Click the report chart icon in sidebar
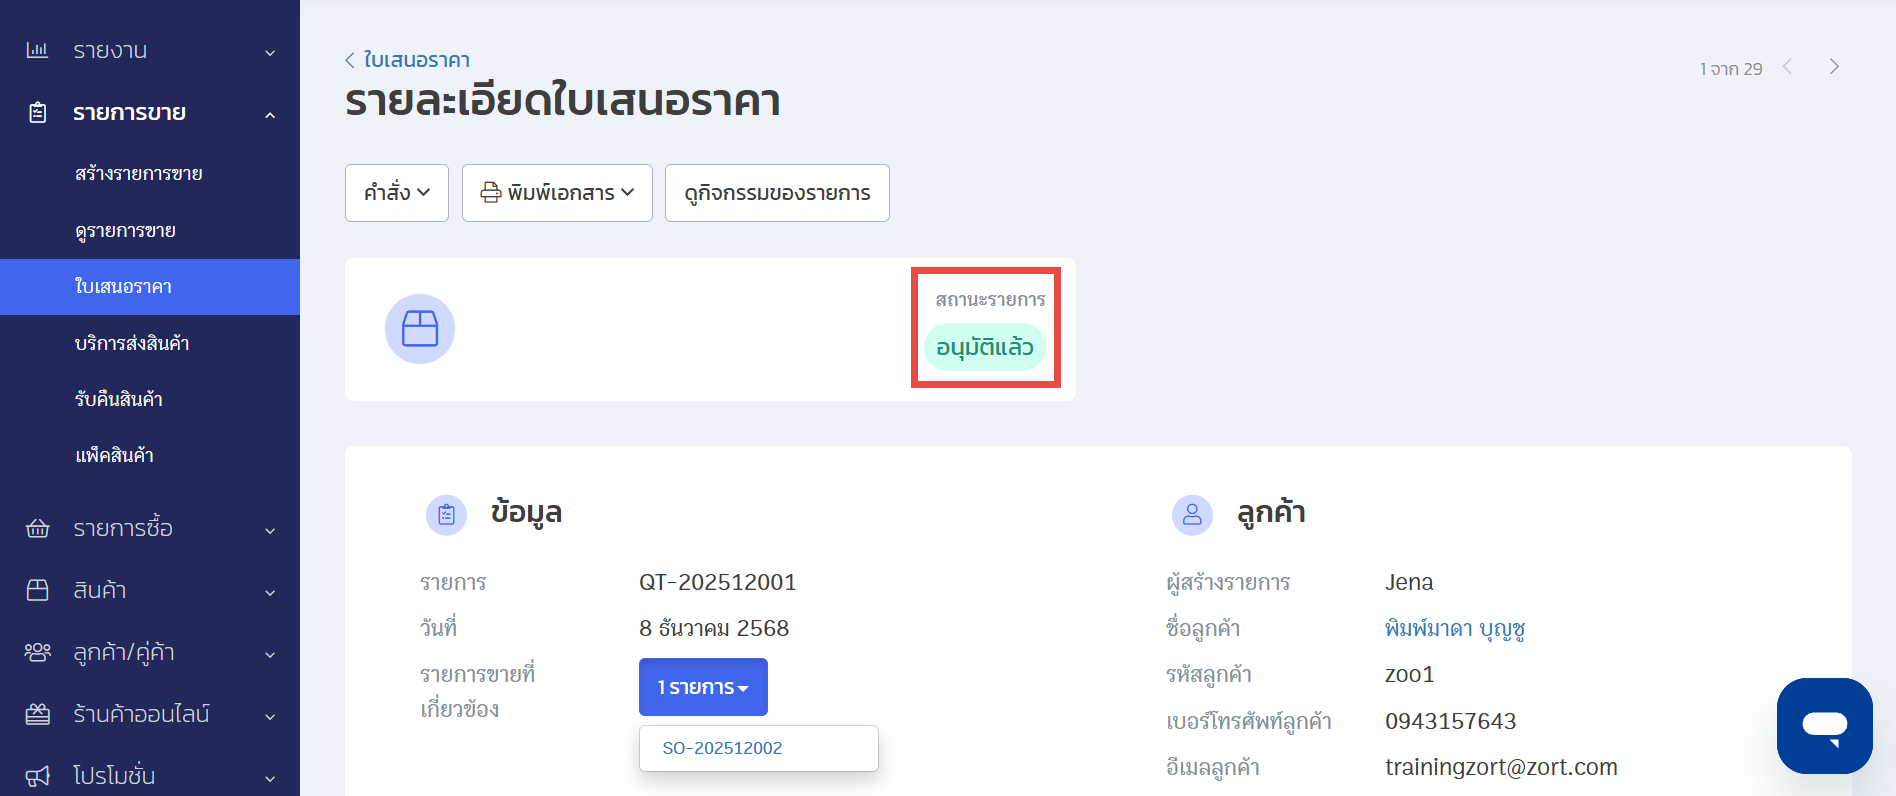This screenshot has height=796, width=1896. [x=37, y=50]
